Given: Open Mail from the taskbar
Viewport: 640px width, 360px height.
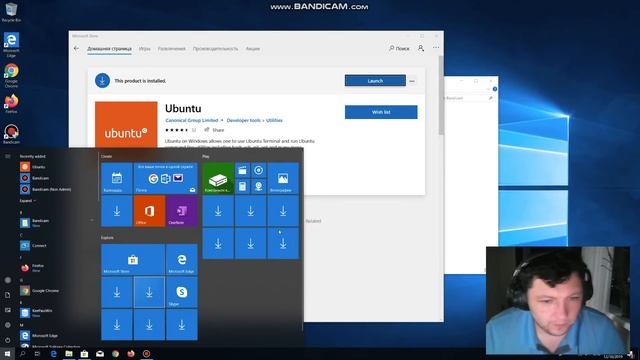Looking at the screenshot, I should [x=100, y=353].
